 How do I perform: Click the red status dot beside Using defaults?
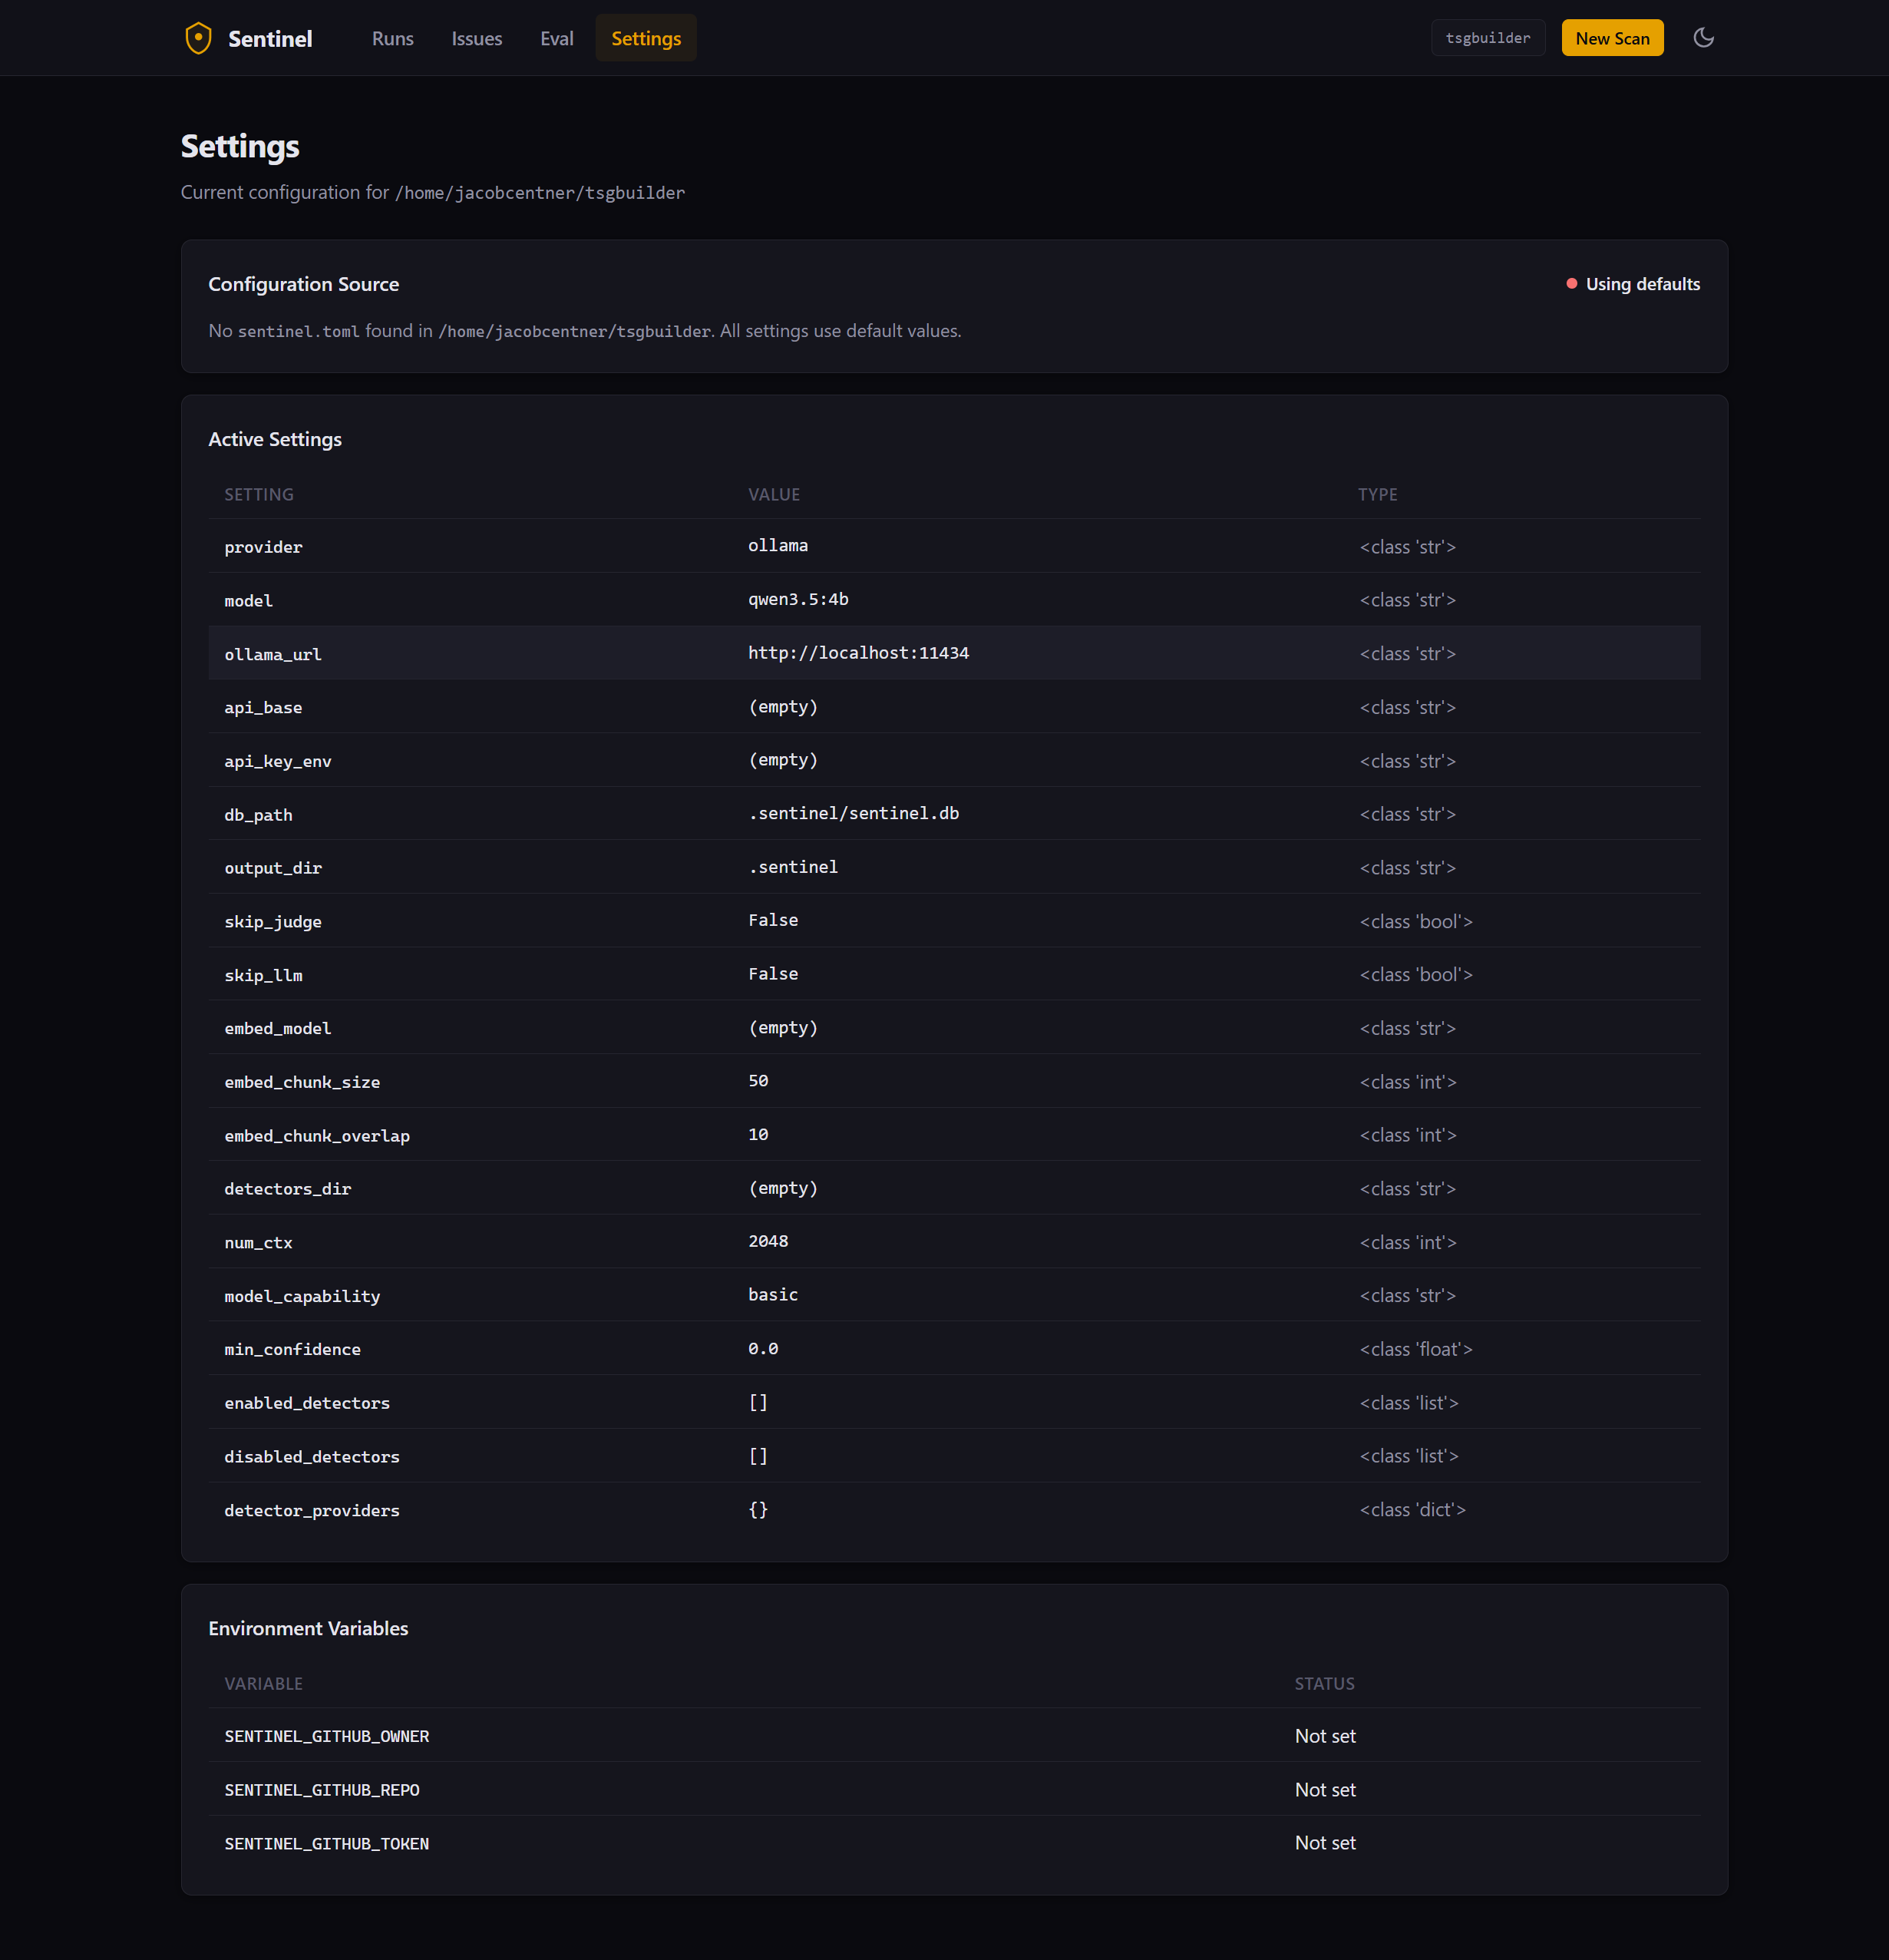1572,284
